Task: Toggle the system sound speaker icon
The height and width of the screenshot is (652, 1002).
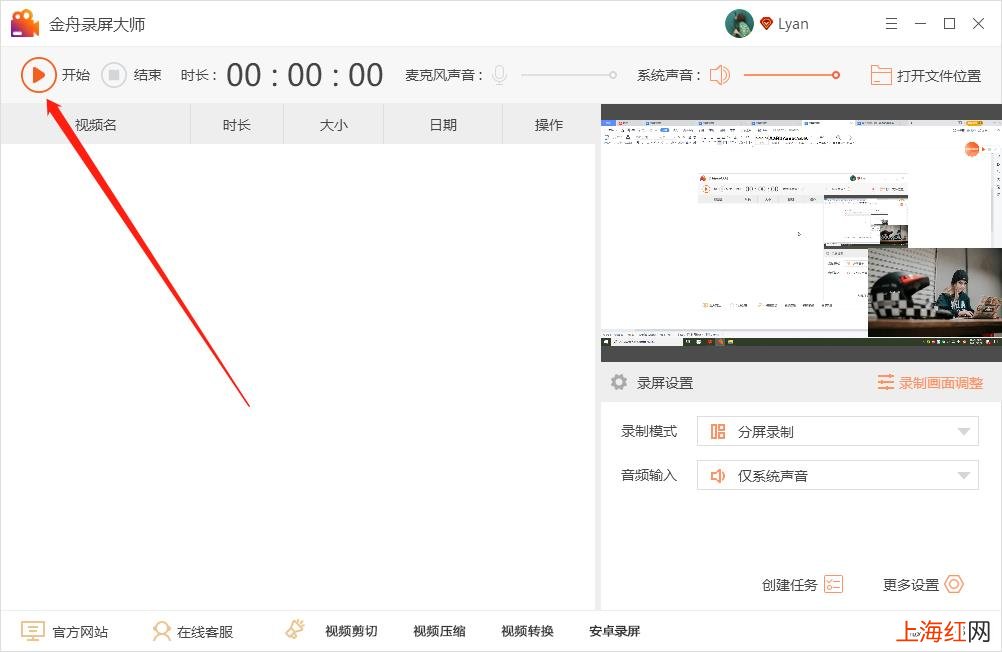Action: [x=720, y=75]
